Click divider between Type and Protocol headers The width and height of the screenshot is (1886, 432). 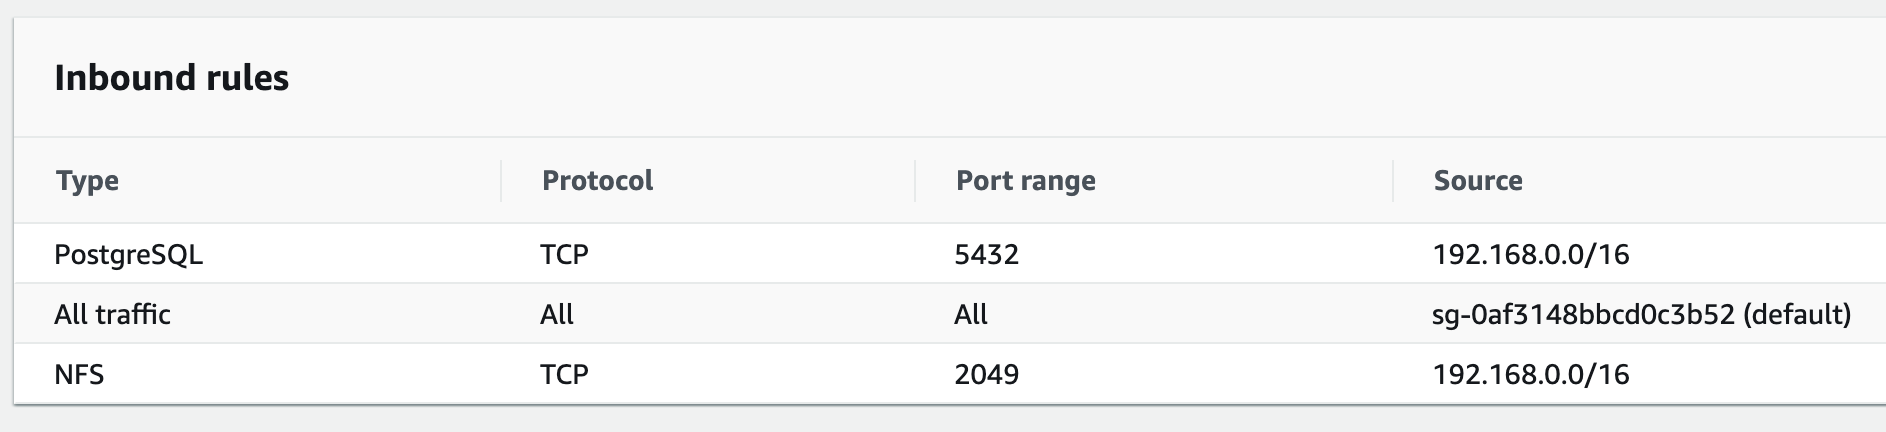point(501,181)
